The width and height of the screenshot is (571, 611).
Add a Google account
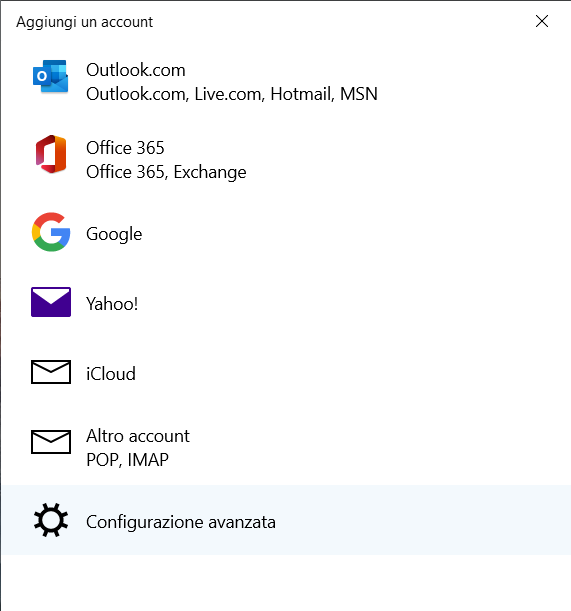(x=286, y=233)
